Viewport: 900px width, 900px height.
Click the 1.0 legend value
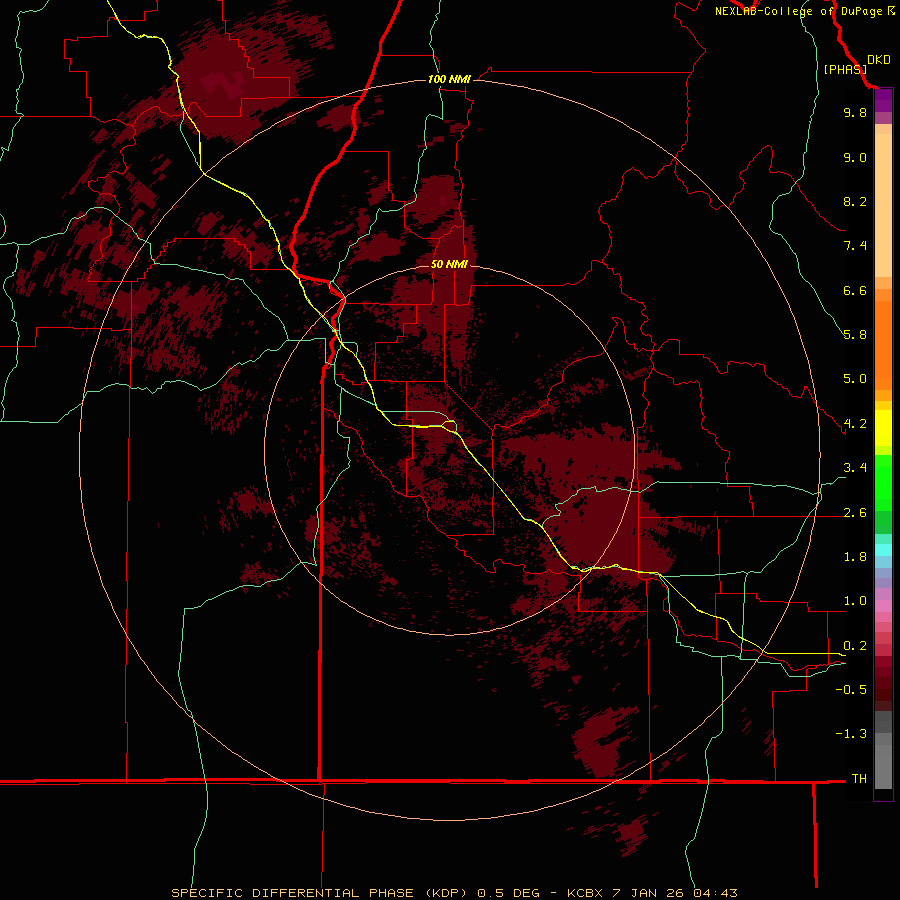pos(855,601)
